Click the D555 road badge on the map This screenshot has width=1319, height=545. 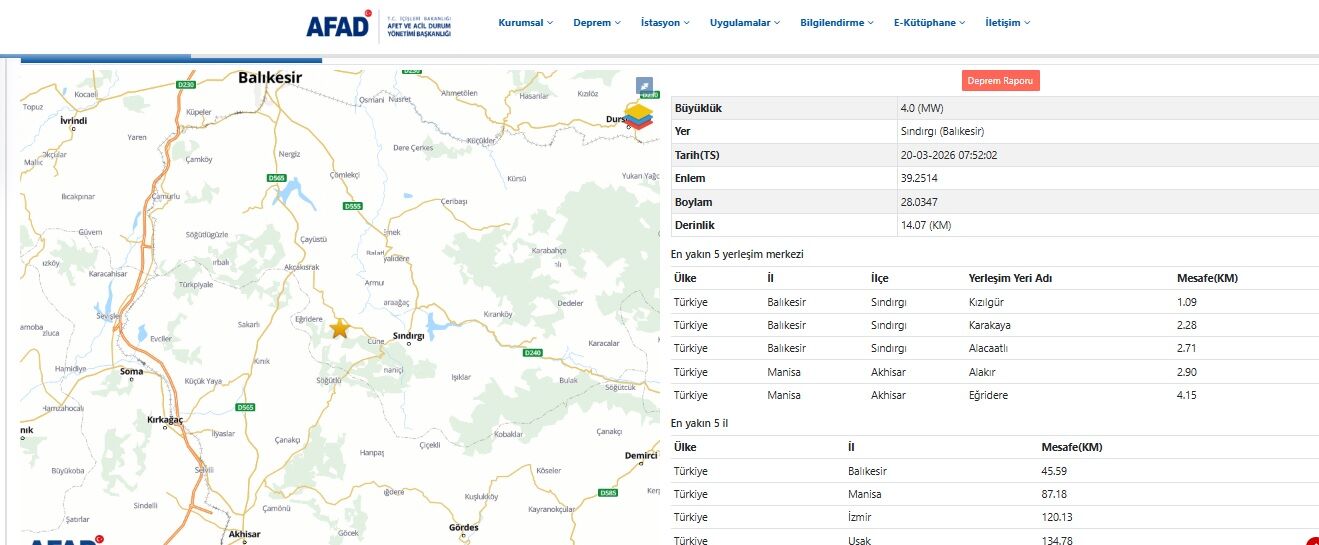point(352,206)
